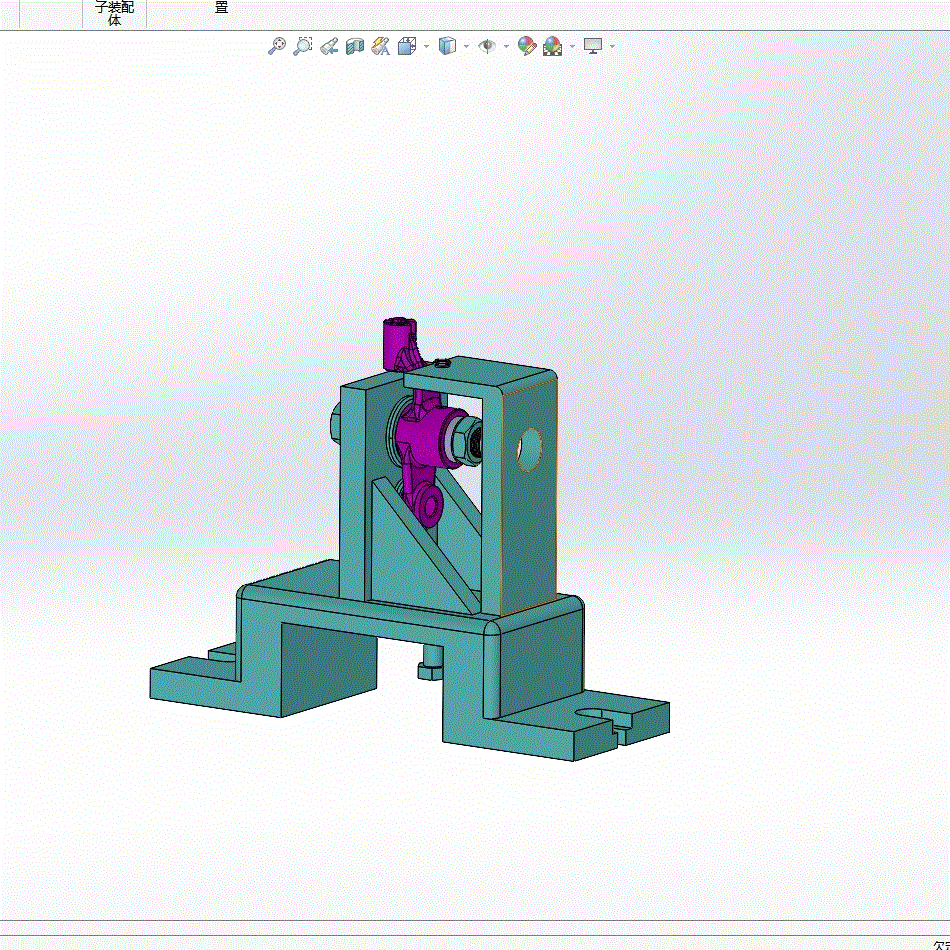Activate the Section View tool
The image size is (950, 950).
(x=354, y=46)
